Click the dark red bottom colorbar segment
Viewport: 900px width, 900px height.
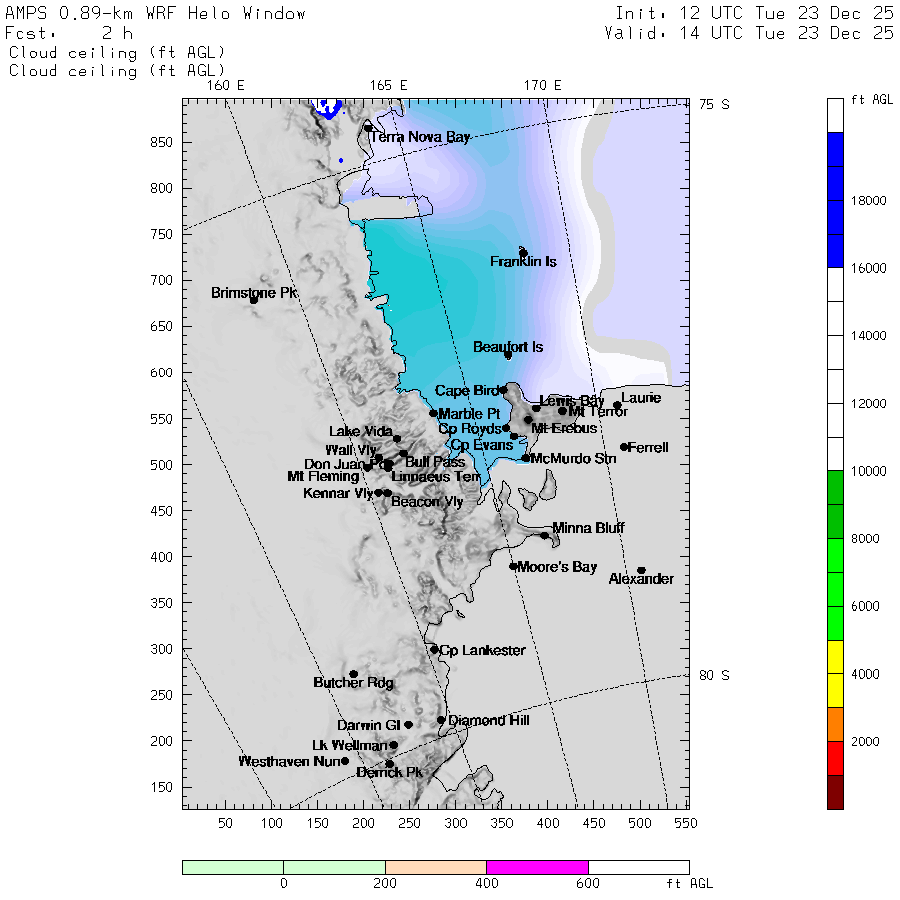tap(835, 792)
